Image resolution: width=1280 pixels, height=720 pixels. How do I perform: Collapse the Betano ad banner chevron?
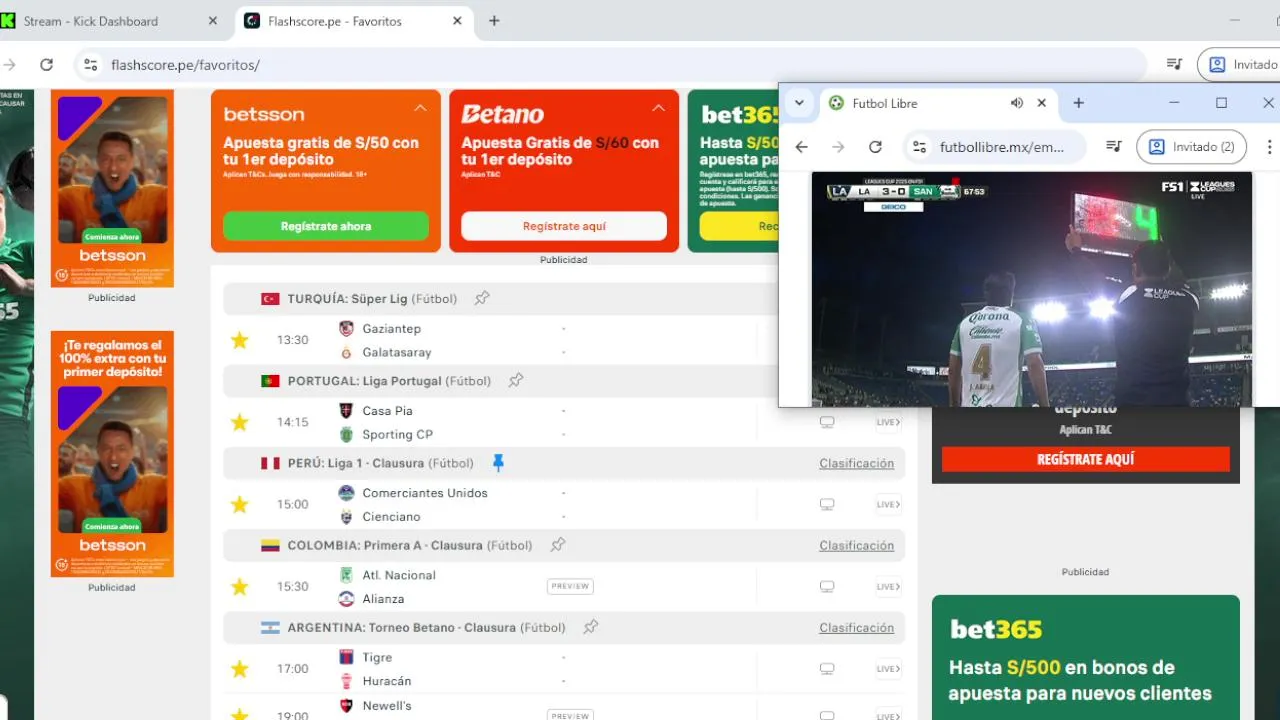tap(658, 108)
